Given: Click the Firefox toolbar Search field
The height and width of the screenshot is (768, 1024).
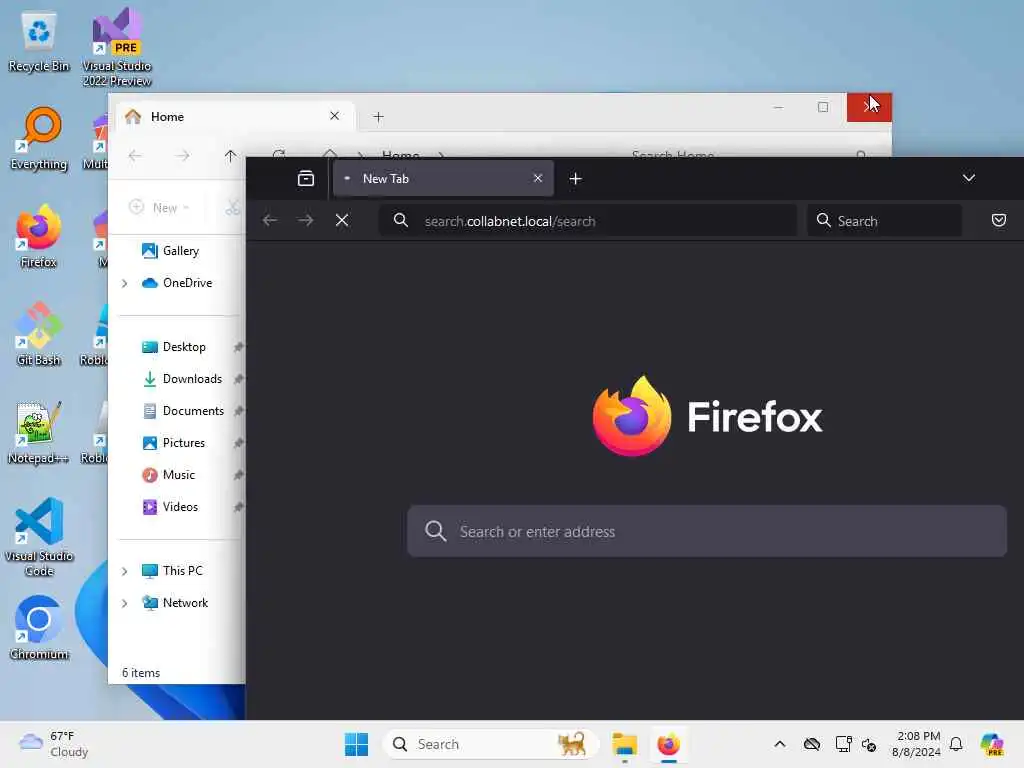Looking at the screenshot, I should (885, 221).
